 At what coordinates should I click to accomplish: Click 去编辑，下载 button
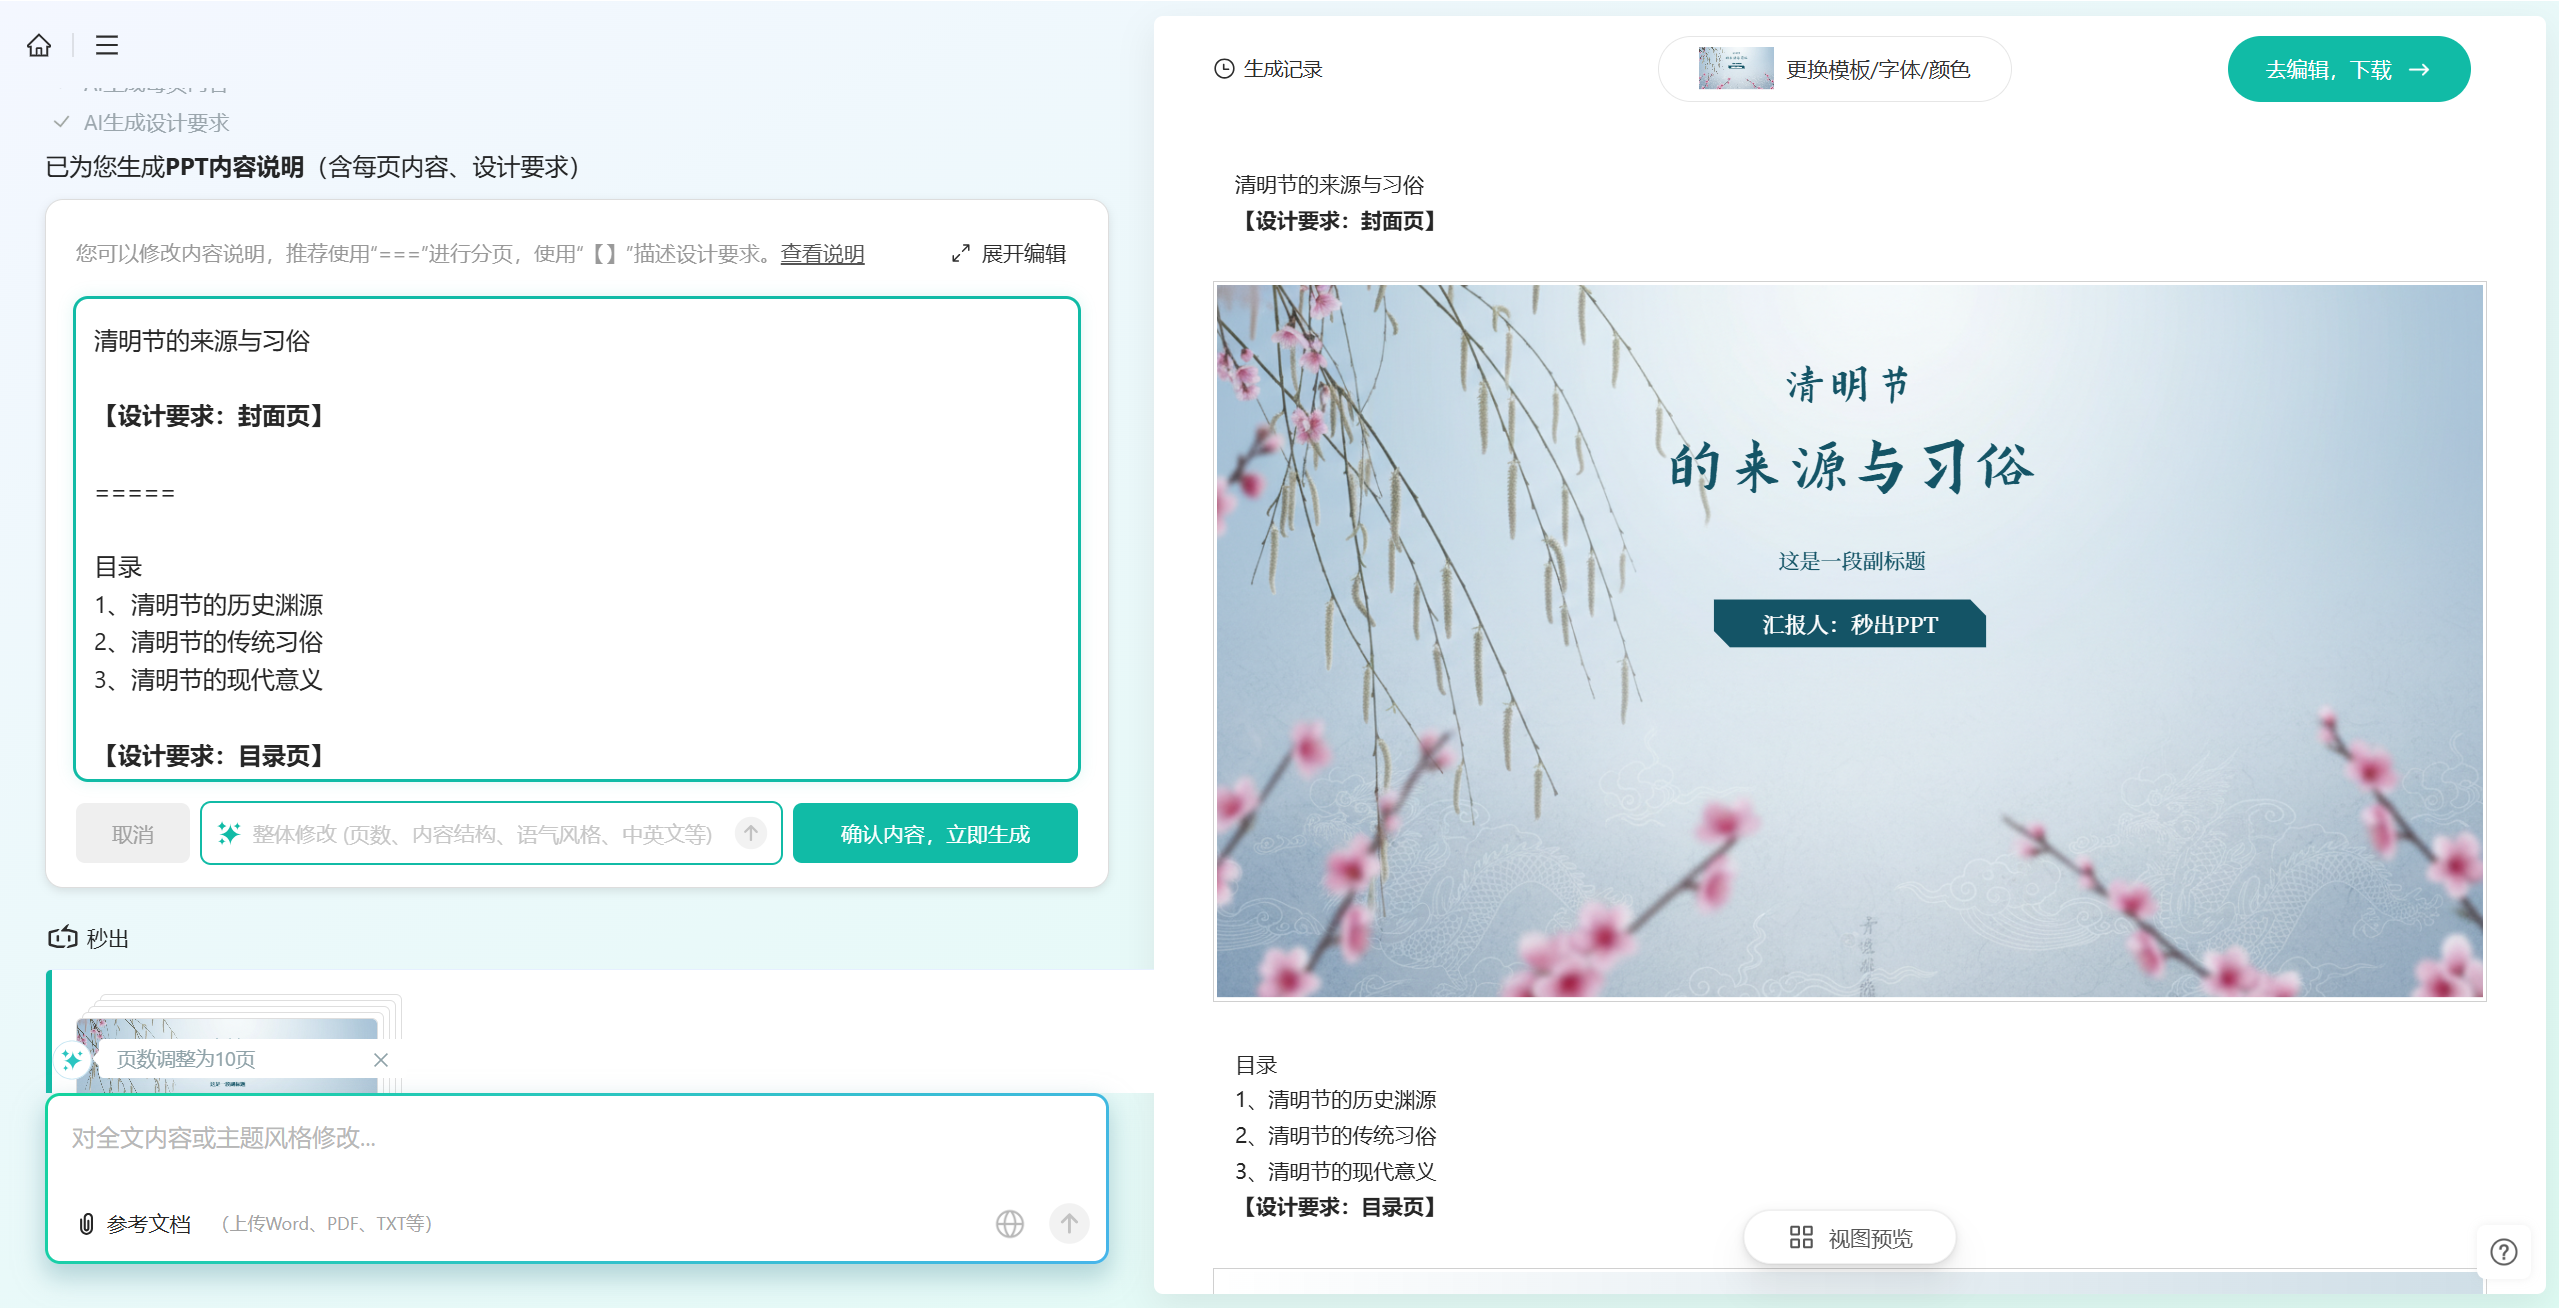click(x=2347, y=69)
